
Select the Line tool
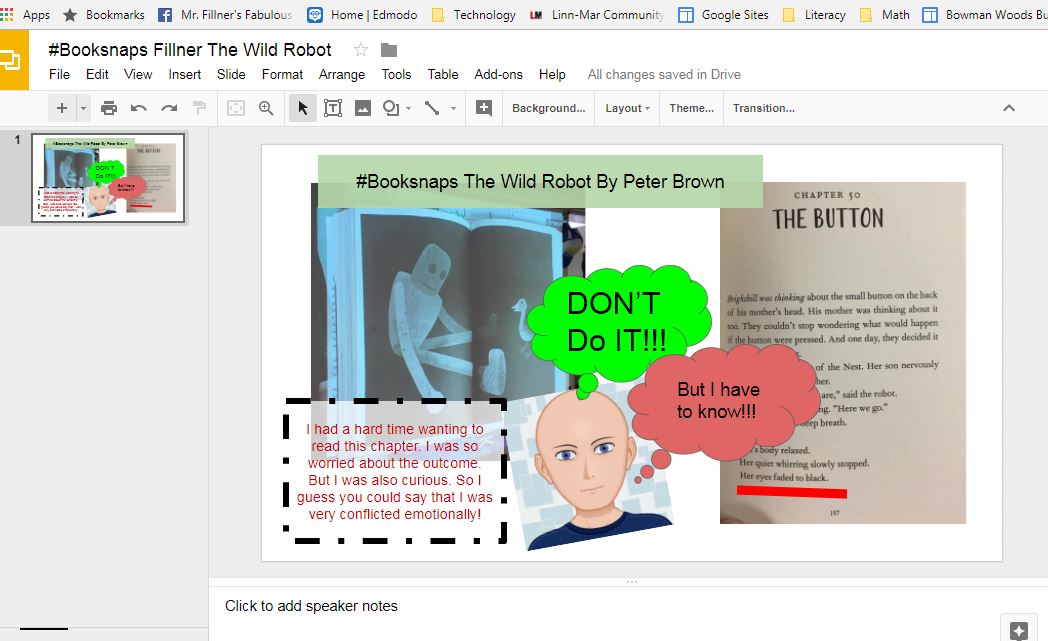tap(432, 108)
